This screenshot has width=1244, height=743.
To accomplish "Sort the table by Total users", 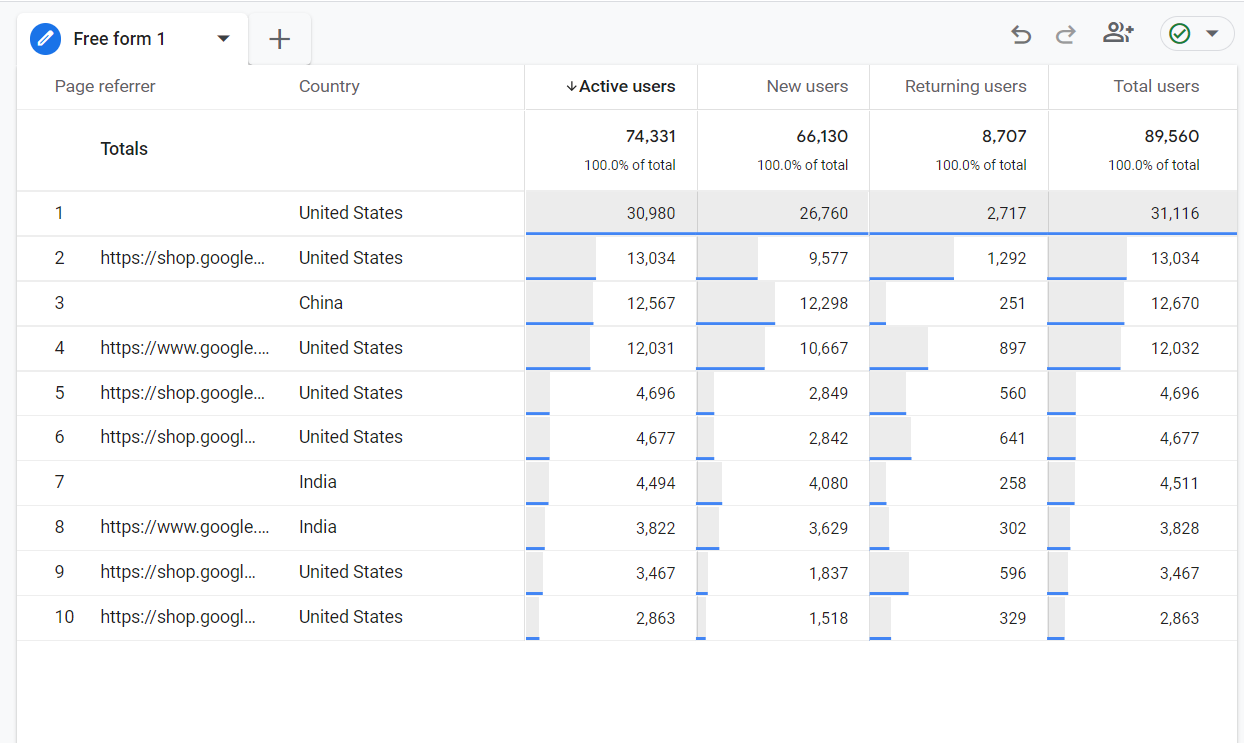I will (x=1156, y=86).
